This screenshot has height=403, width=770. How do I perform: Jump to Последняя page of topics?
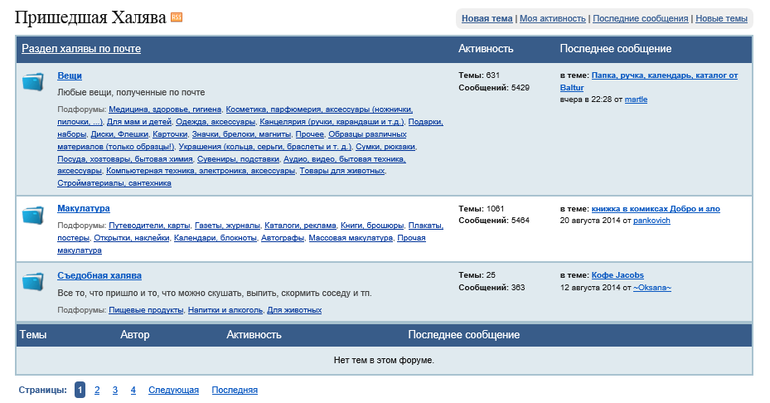(x=234, y=390)
